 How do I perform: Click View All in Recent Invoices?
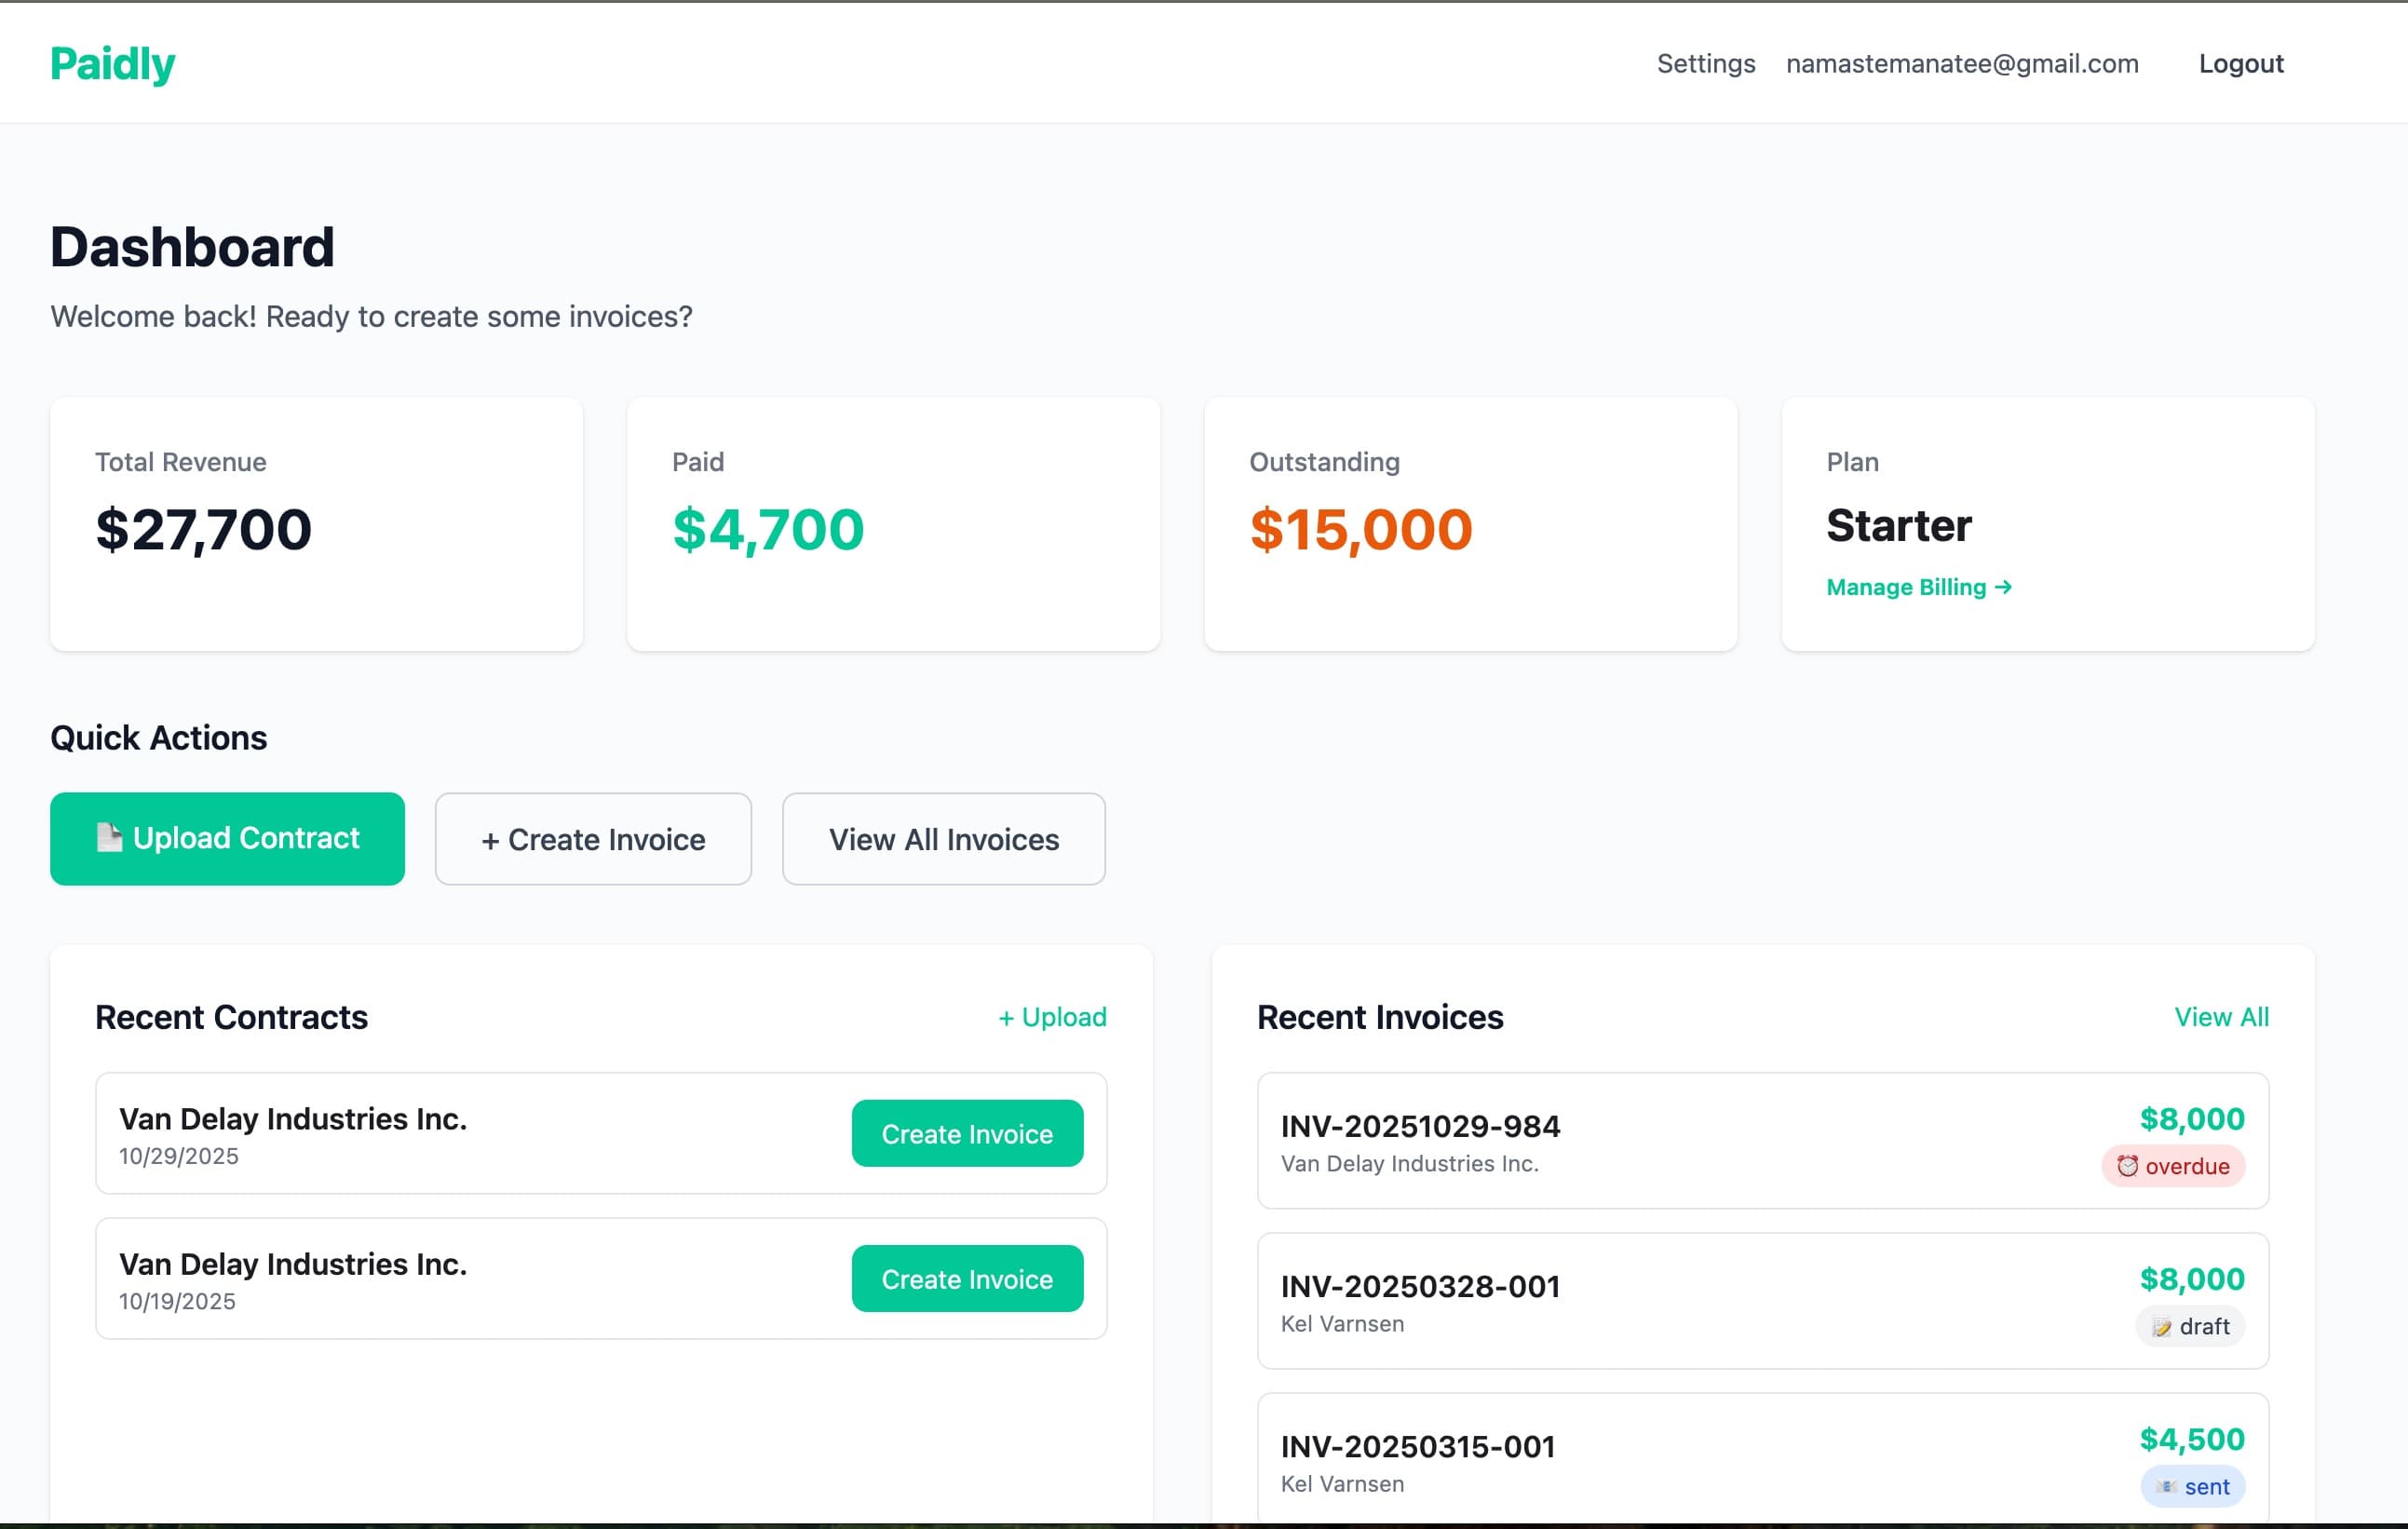point(2221,1016)
